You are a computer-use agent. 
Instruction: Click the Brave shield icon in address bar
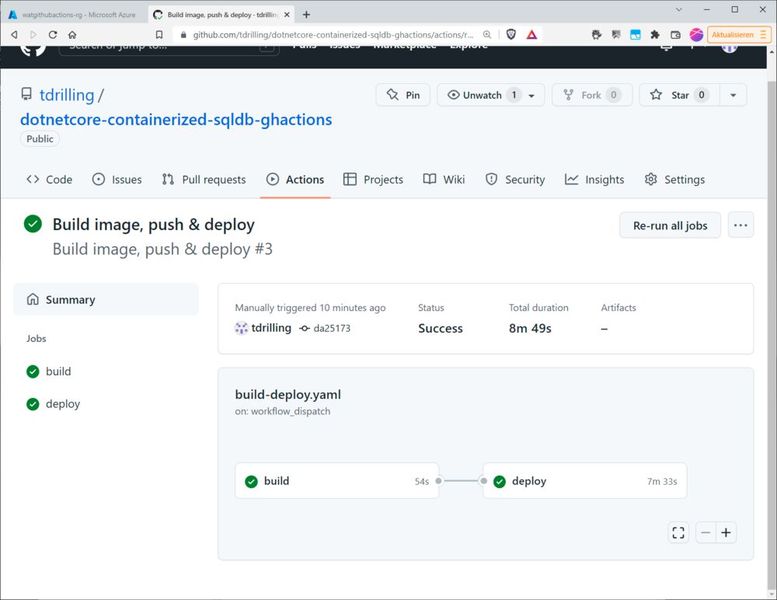512,34
